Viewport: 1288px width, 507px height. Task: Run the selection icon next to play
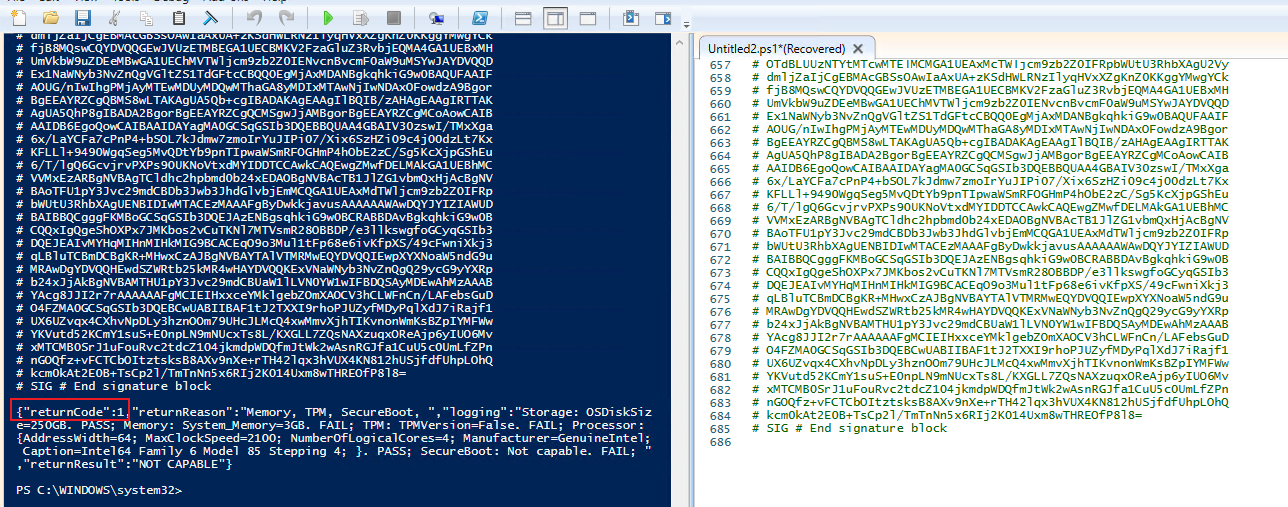pos(360,18)
